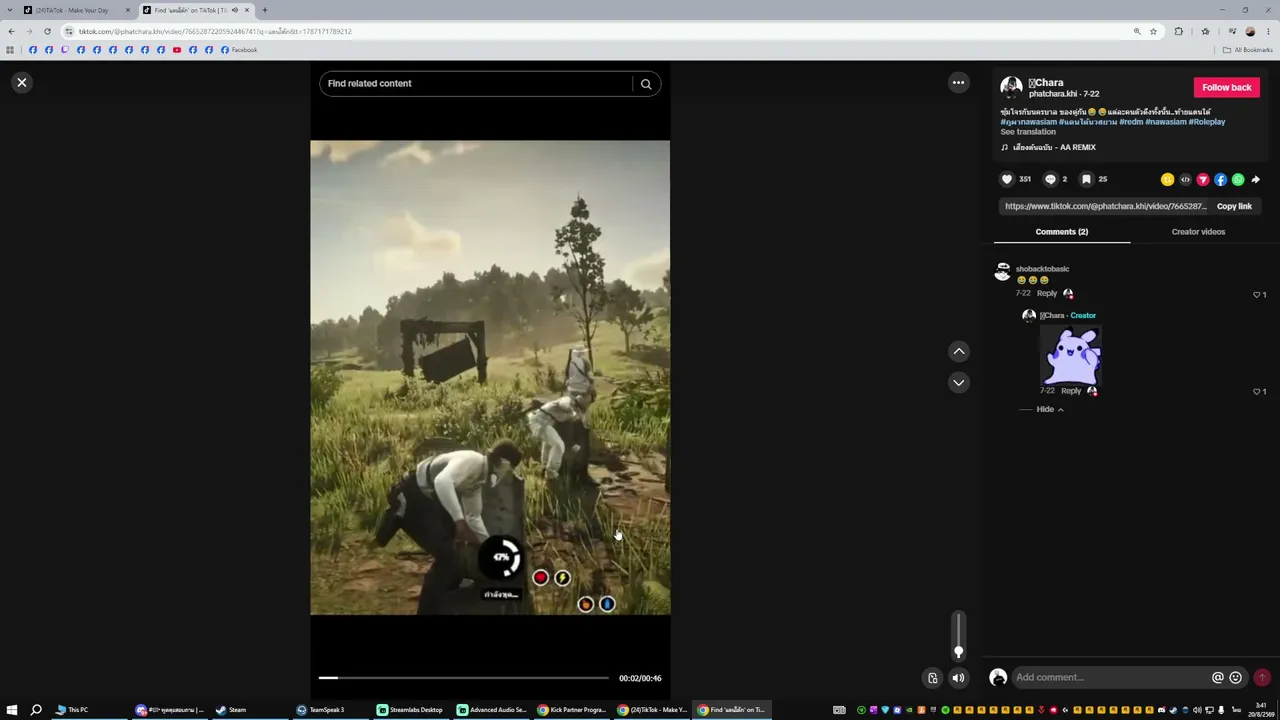
Task: Like the video with heart icon
Action: click(x=1007, y=180)
